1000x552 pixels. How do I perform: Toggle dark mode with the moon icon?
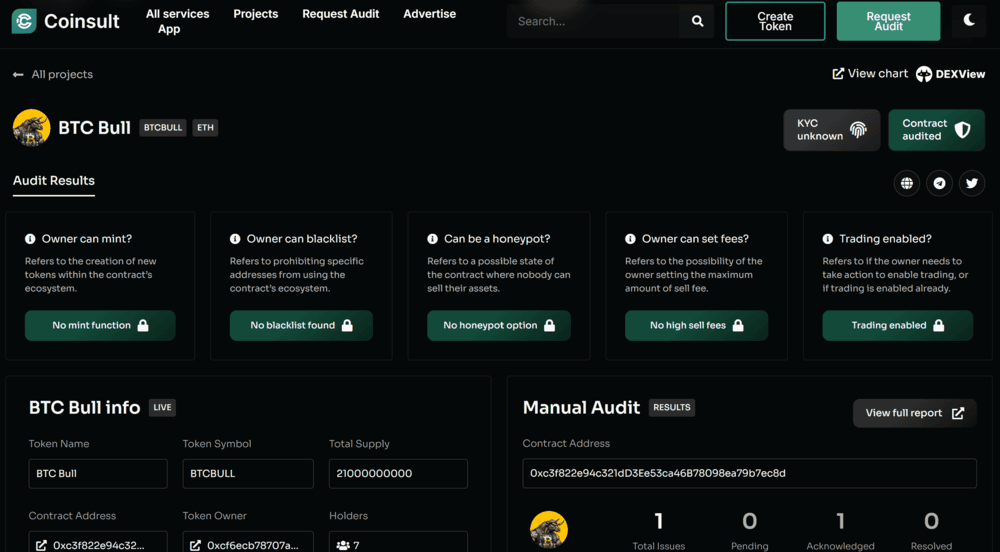coord(968,20)
